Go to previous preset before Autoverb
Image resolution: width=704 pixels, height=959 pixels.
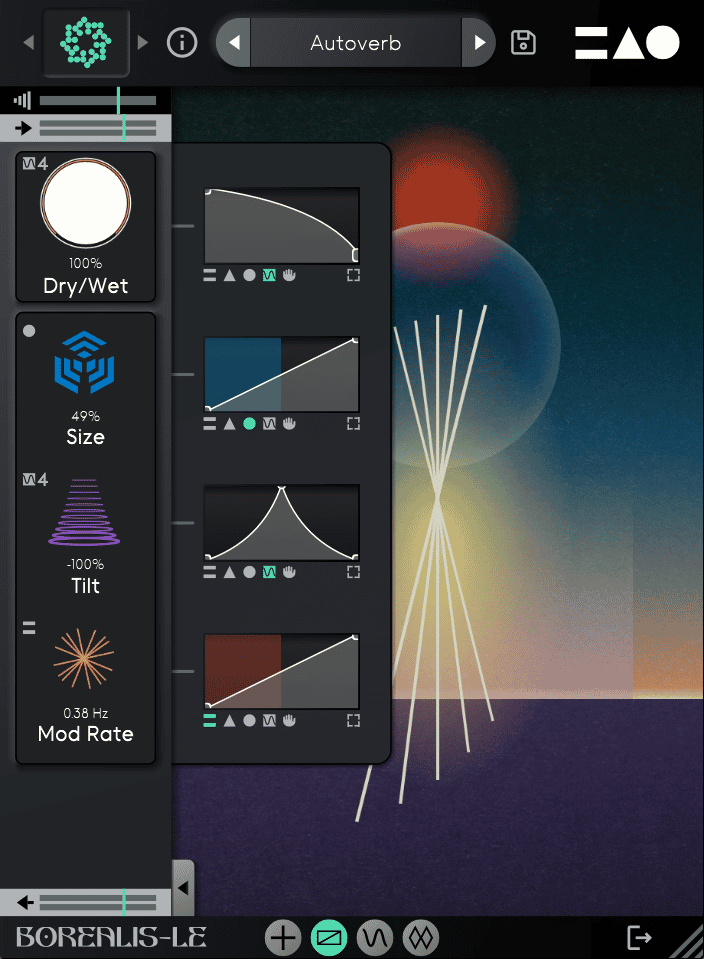click(234, 43)
